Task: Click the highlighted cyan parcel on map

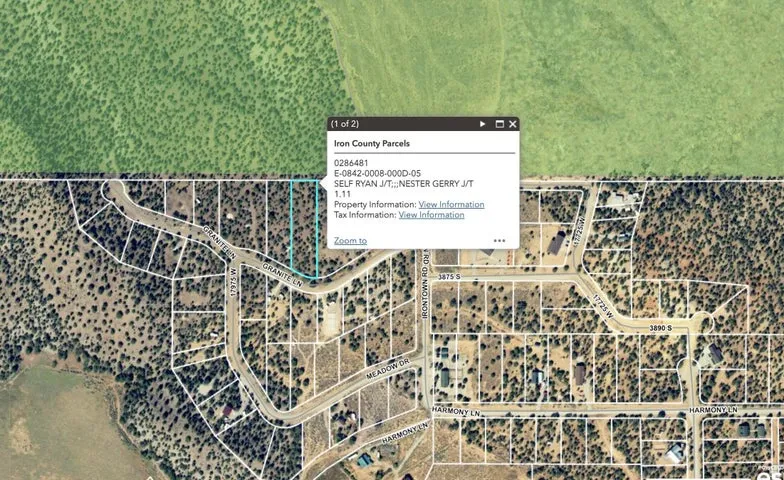Action: coord(304,228)
